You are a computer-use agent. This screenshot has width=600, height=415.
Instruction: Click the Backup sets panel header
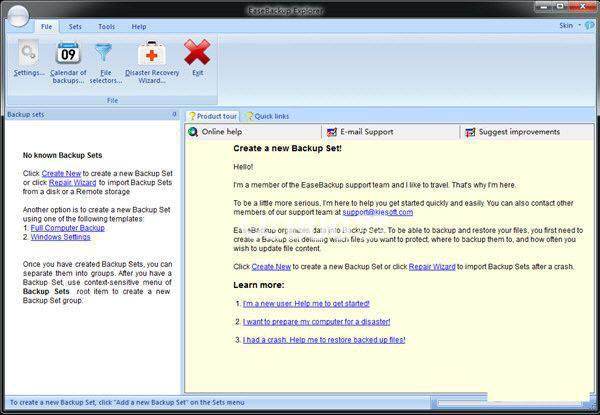92,114
